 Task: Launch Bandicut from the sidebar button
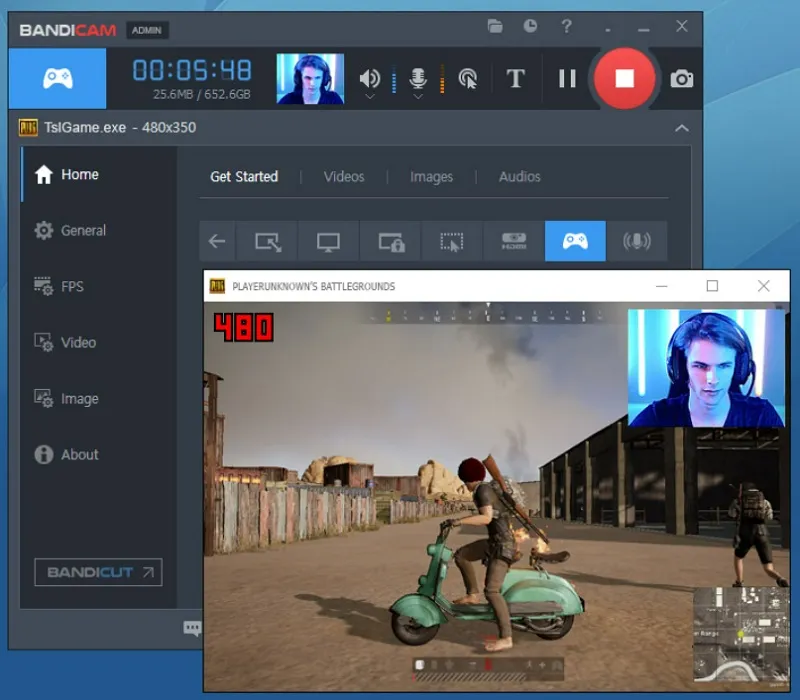click(97, 572)
